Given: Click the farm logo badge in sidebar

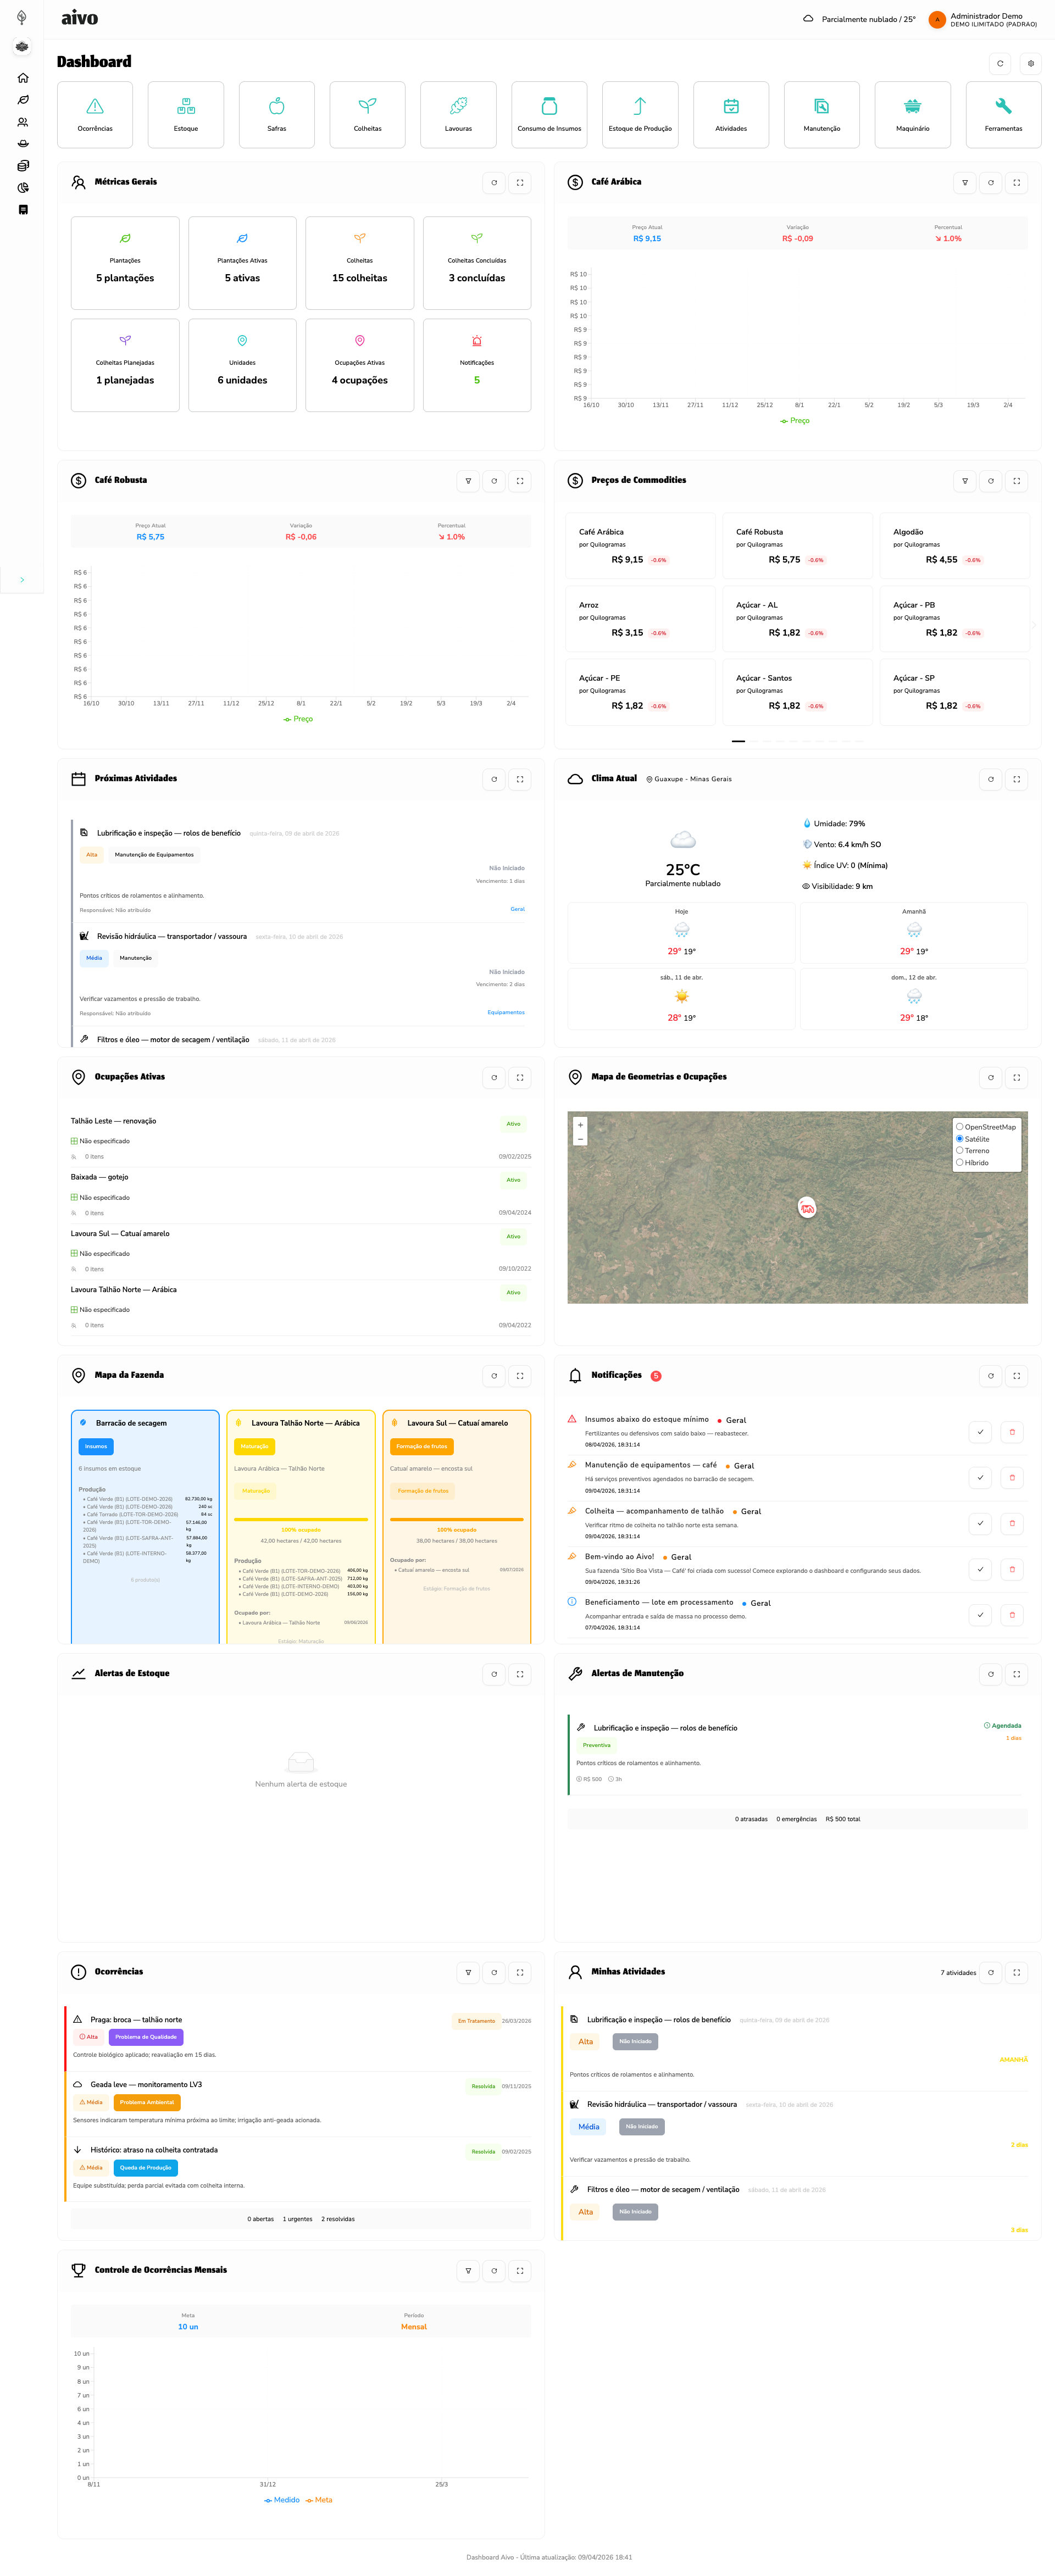Looking at the screenshot, I should 22,47.
